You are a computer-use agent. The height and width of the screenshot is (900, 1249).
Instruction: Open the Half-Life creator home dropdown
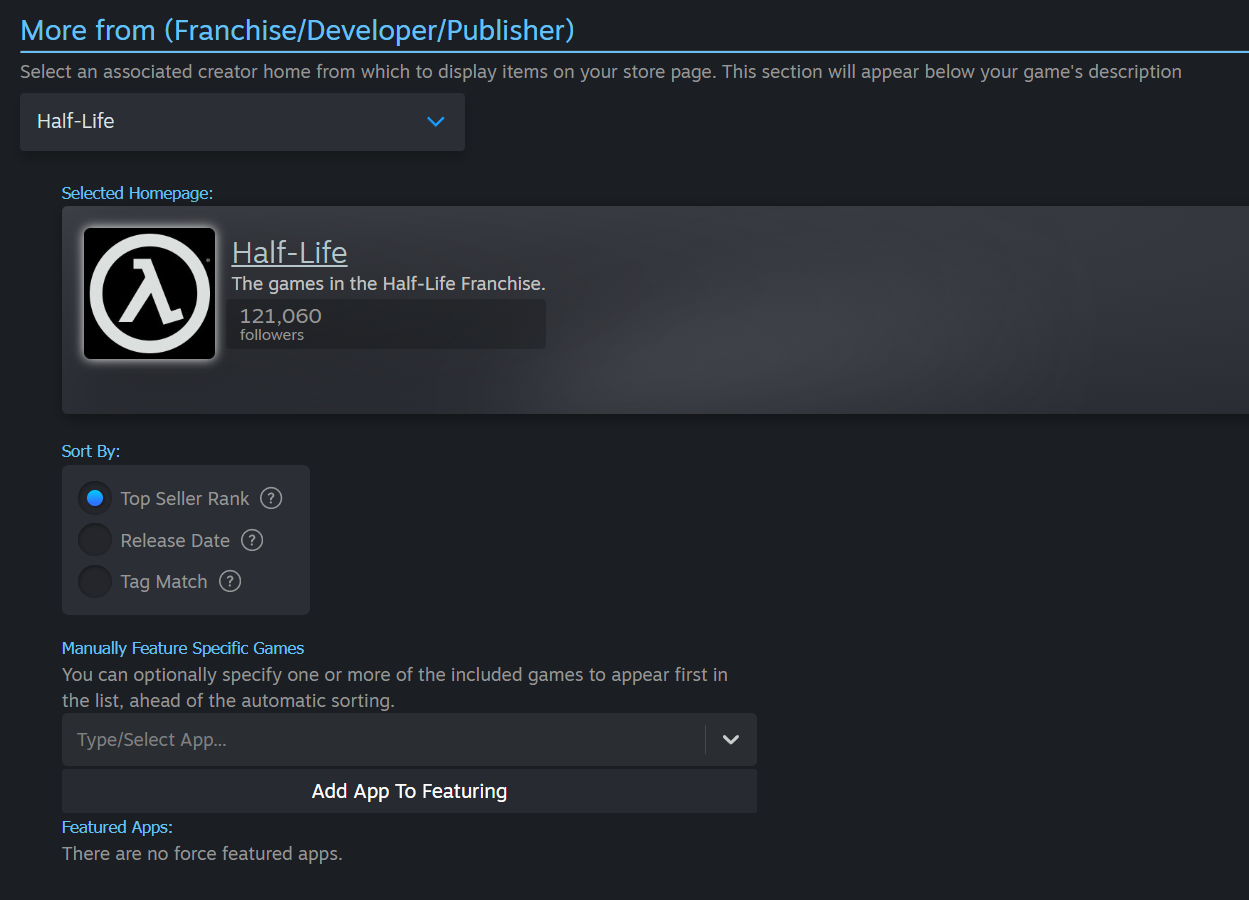[242, 122]
